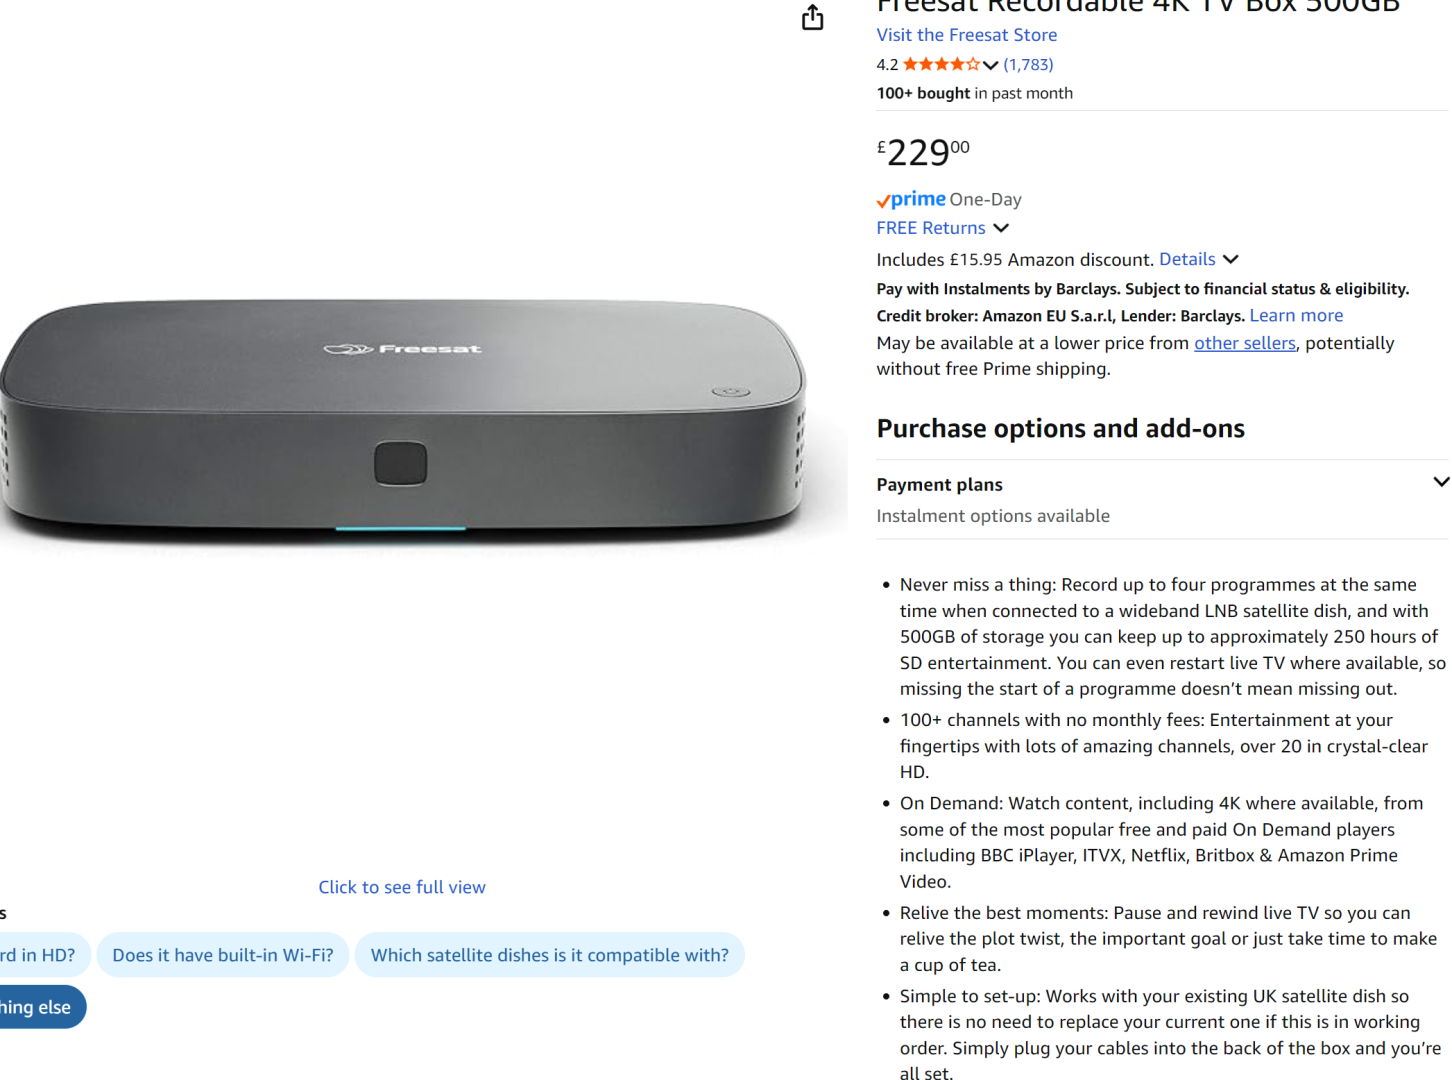Expand the FREE Returns dropdown
1452x1080 pixels.
point(1001,228)
